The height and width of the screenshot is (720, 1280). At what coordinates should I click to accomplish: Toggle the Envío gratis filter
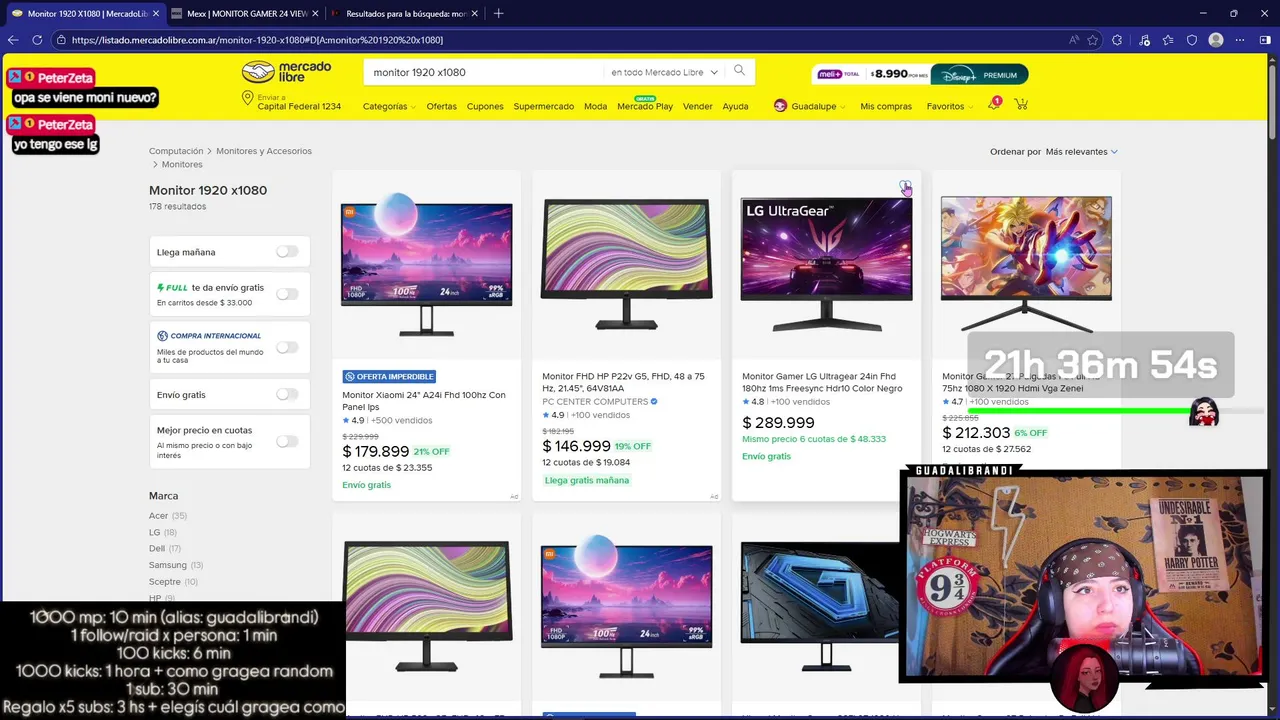[287, 394]
